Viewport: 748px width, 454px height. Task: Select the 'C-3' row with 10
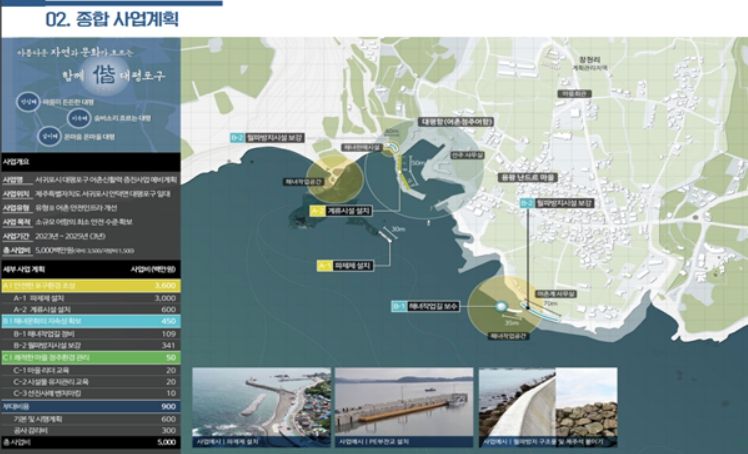click(x=91, y=393)
